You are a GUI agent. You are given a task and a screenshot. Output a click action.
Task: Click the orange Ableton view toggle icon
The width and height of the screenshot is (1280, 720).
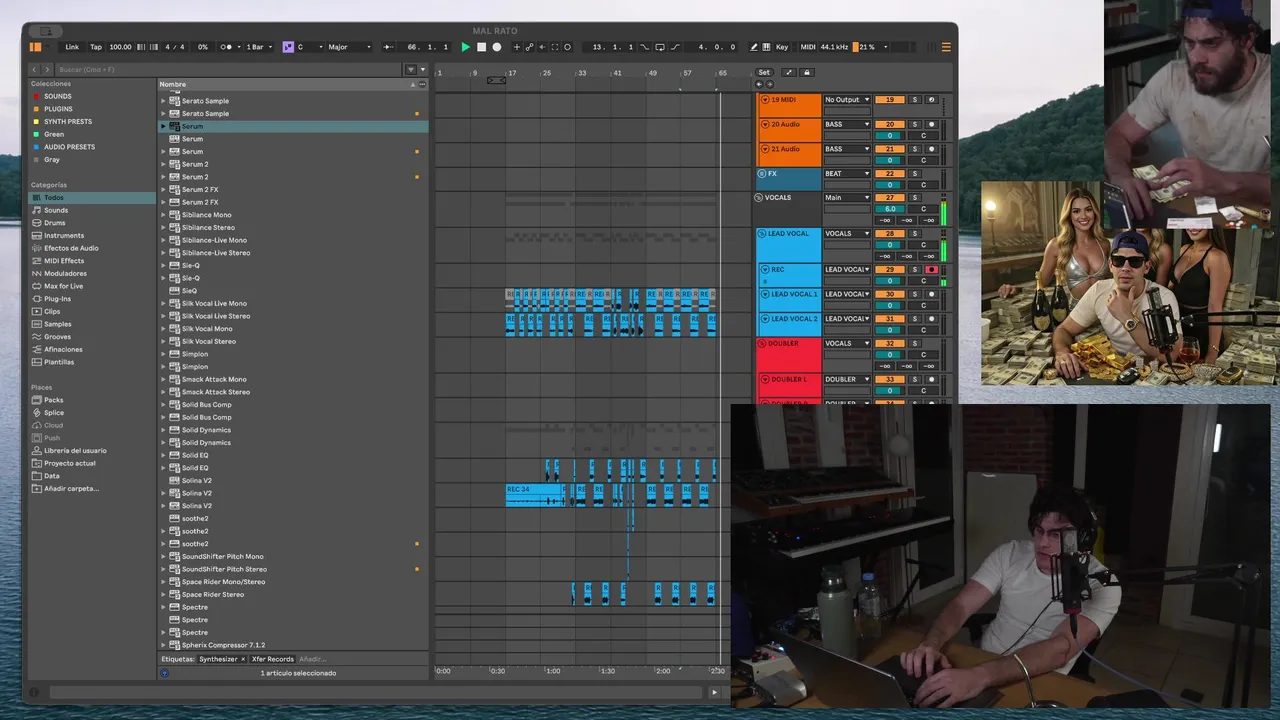pyautogui.click(x=35, y=47)
